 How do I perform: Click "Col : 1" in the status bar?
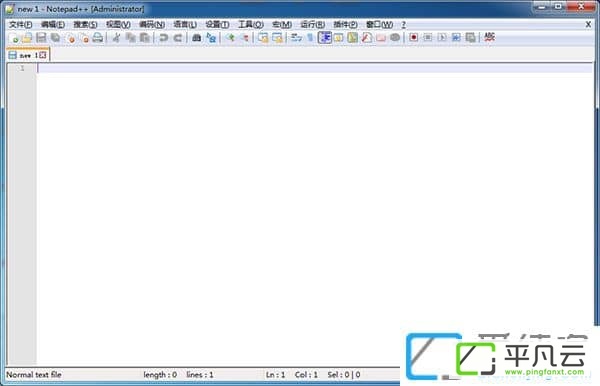tap(306, 375)
